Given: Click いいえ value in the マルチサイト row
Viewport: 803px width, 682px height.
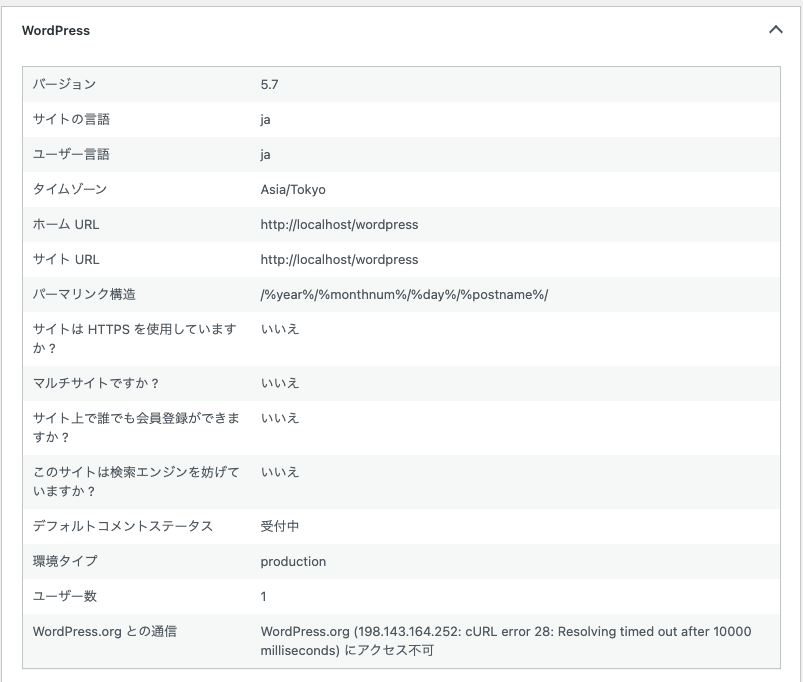Looking at the screenshot, I should (280, 383).
